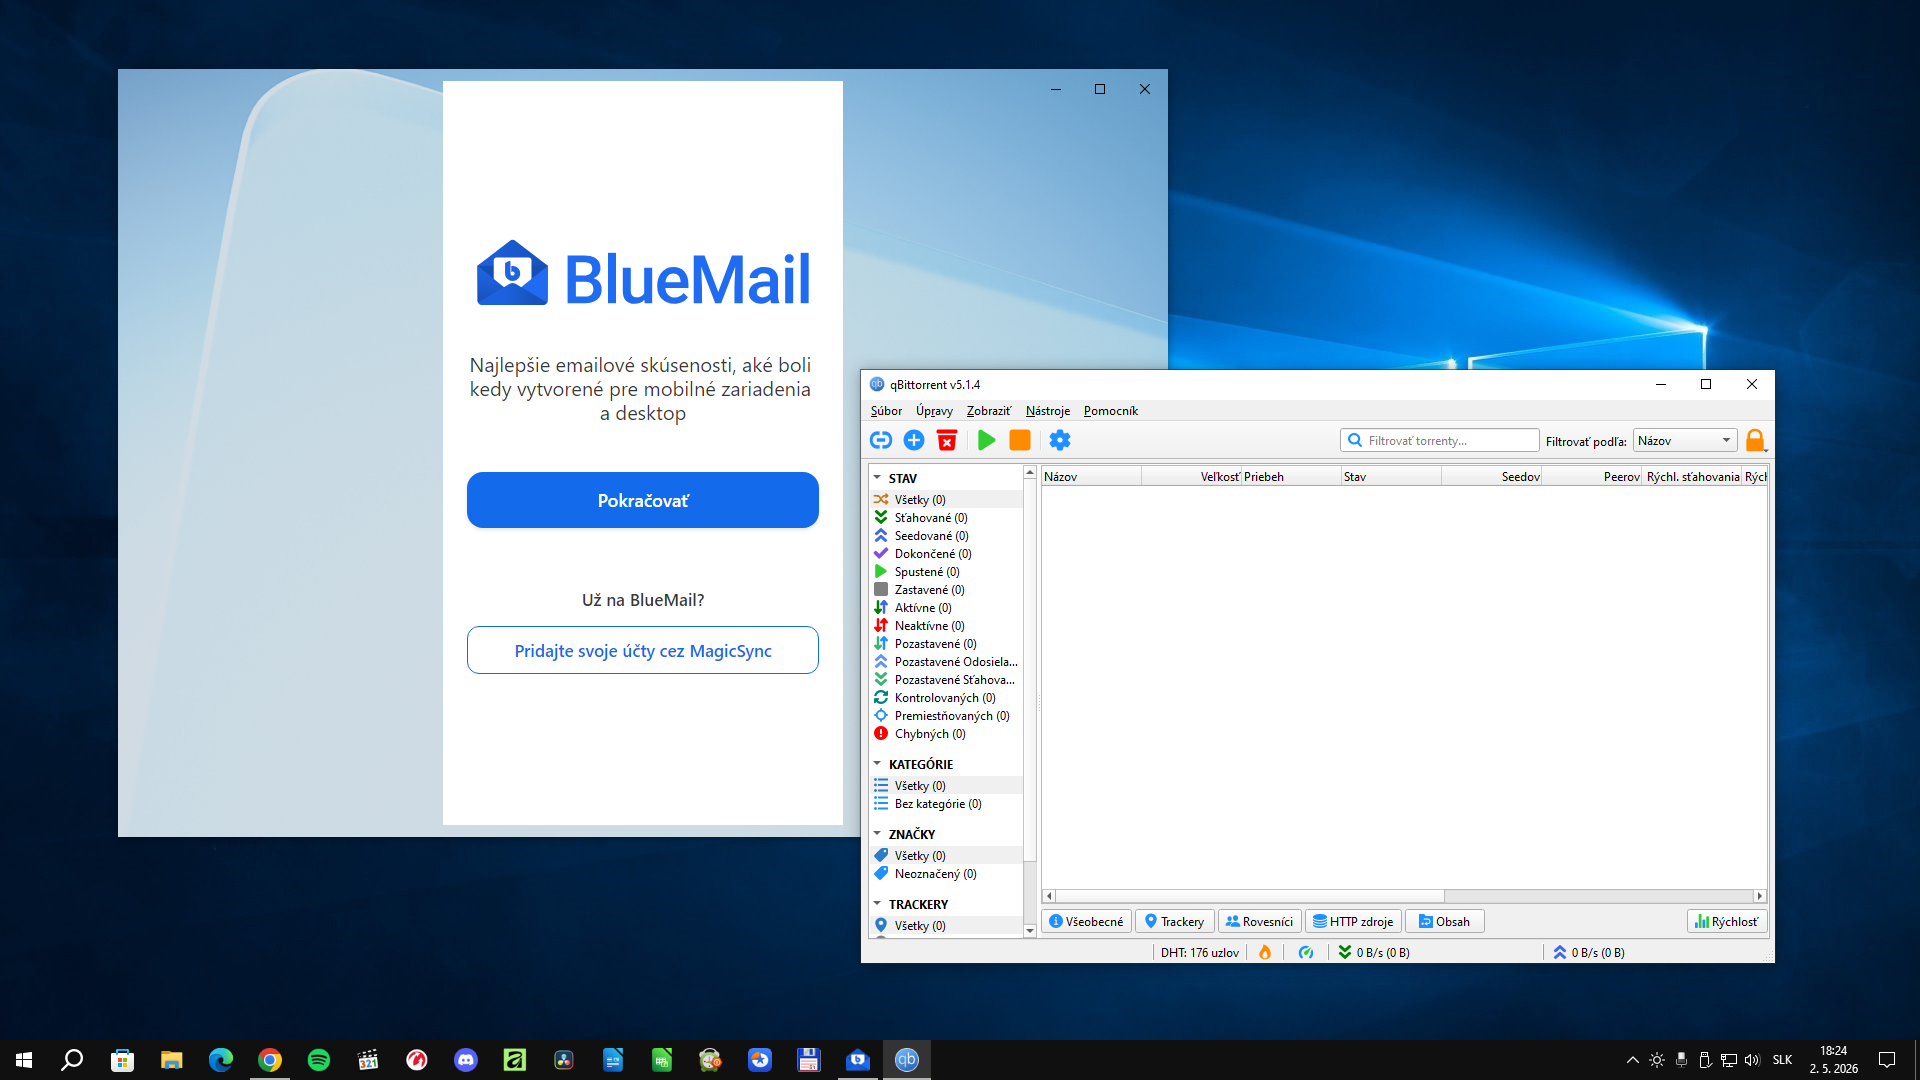Select Pozastavené Odosiela... status filter
Image resolution: width=1920 pixels, height=1080 pixels.
point(946,662)
